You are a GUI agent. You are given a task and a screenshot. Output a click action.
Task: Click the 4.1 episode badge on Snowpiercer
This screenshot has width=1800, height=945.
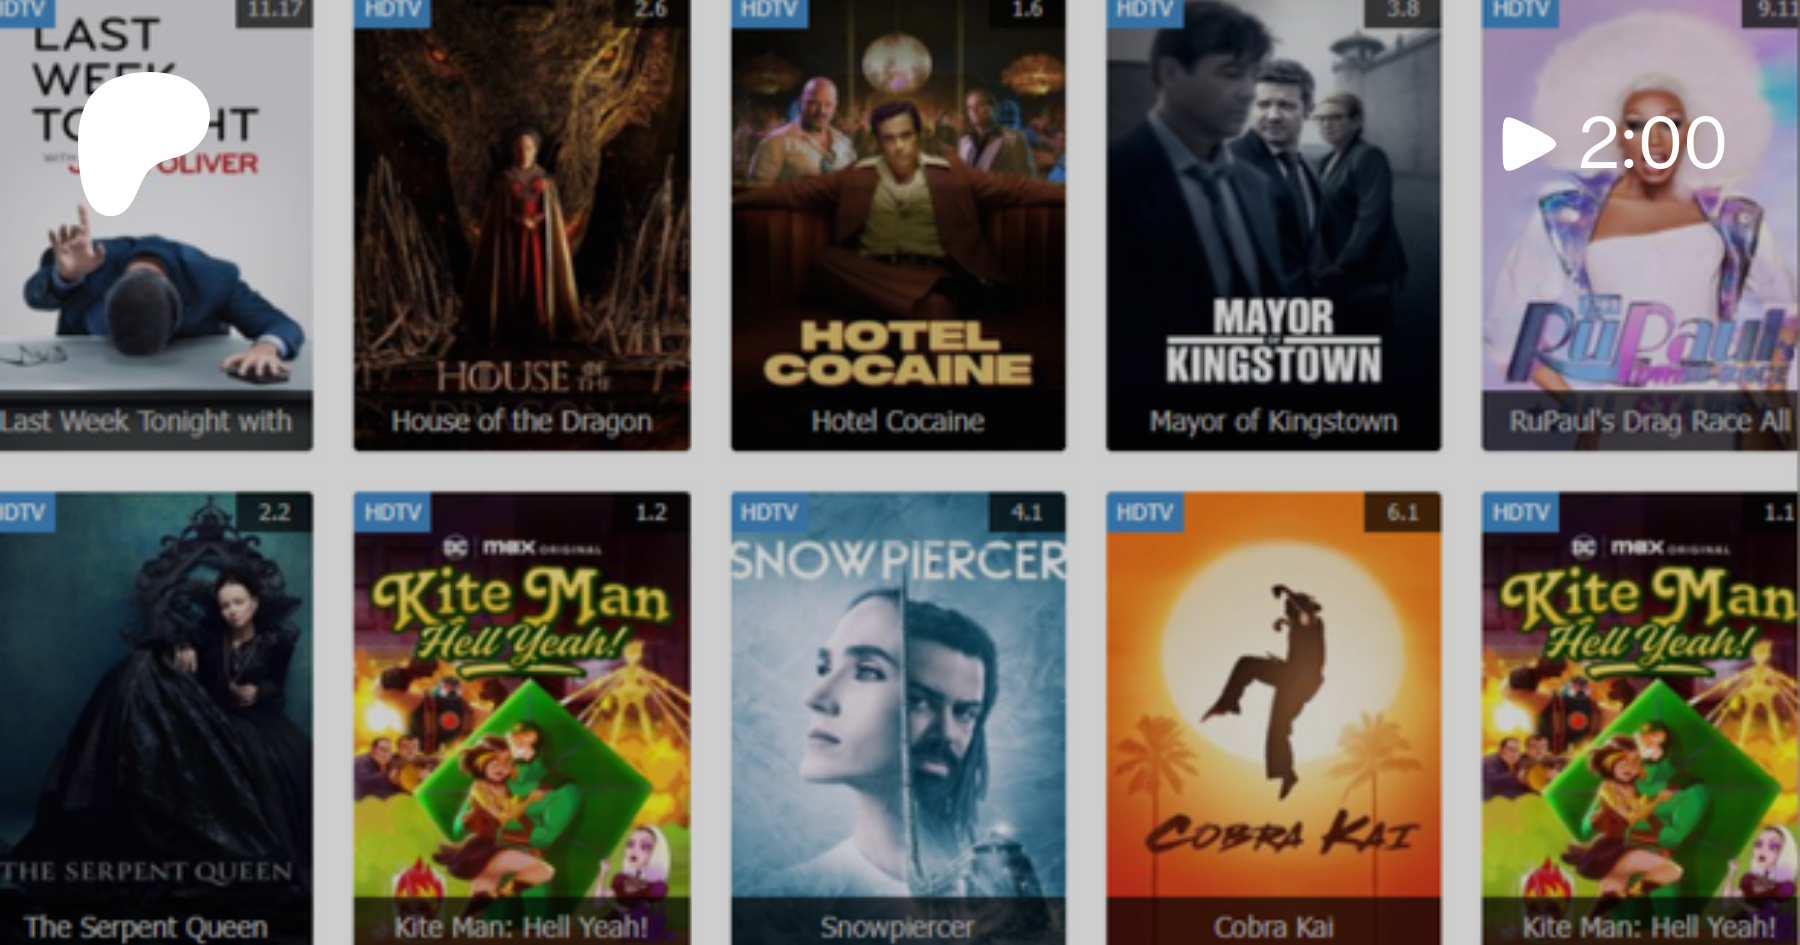coord(1027,512)
